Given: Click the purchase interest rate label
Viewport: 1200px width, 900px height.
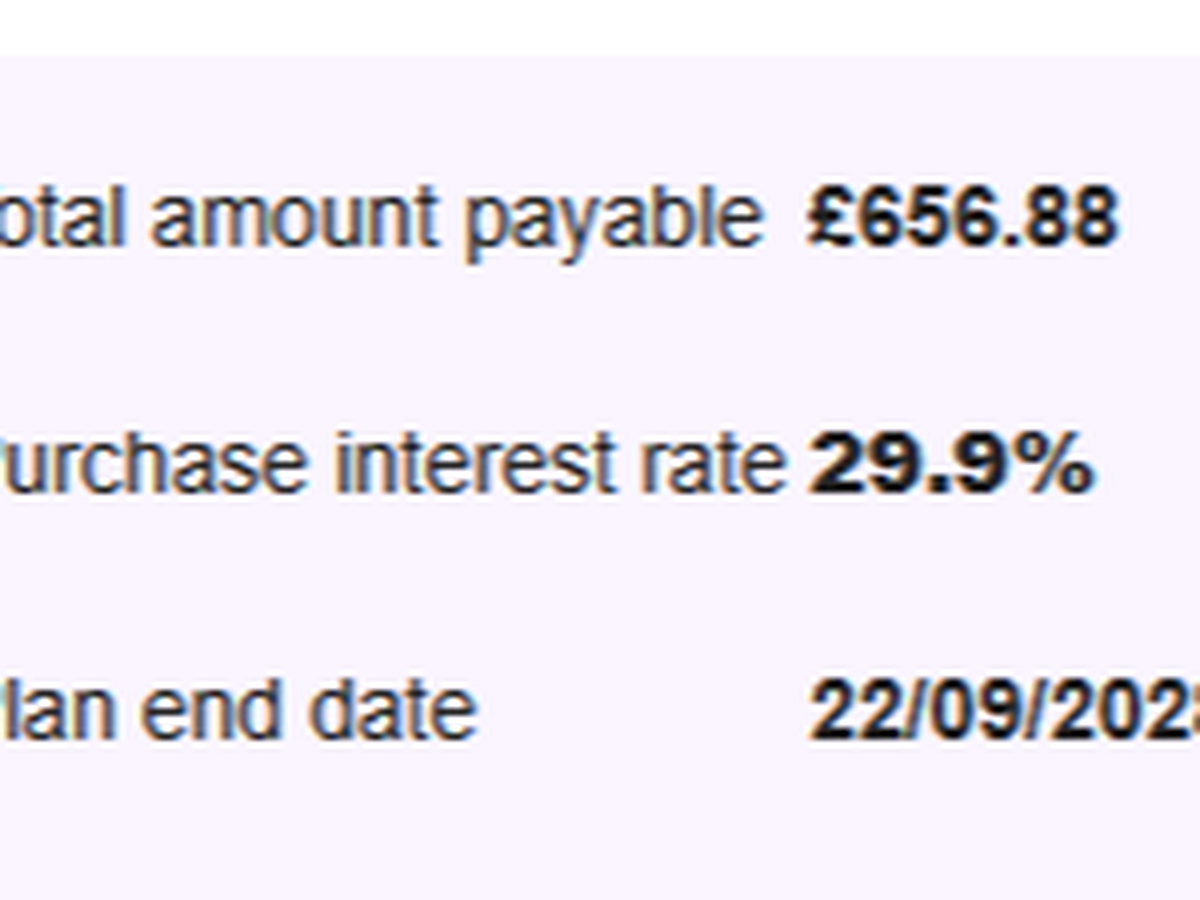Looking at the screenshot, I should [x=395, y=465].
